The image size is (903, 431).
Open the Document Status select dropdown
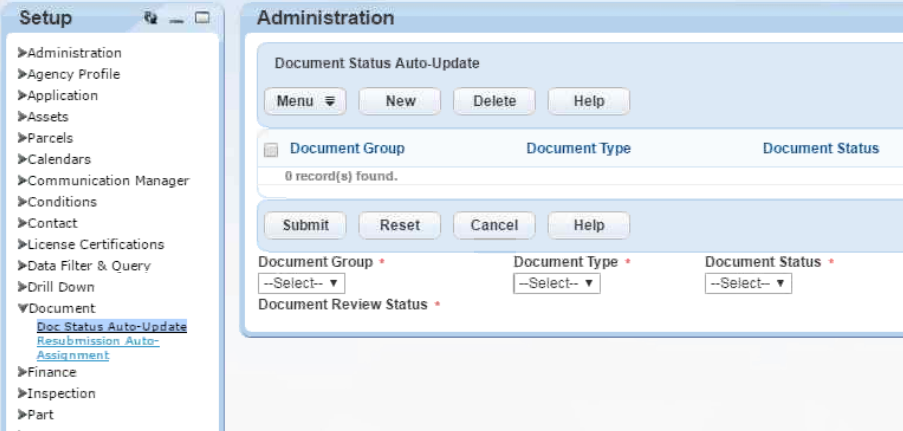(x=748, y=284)
